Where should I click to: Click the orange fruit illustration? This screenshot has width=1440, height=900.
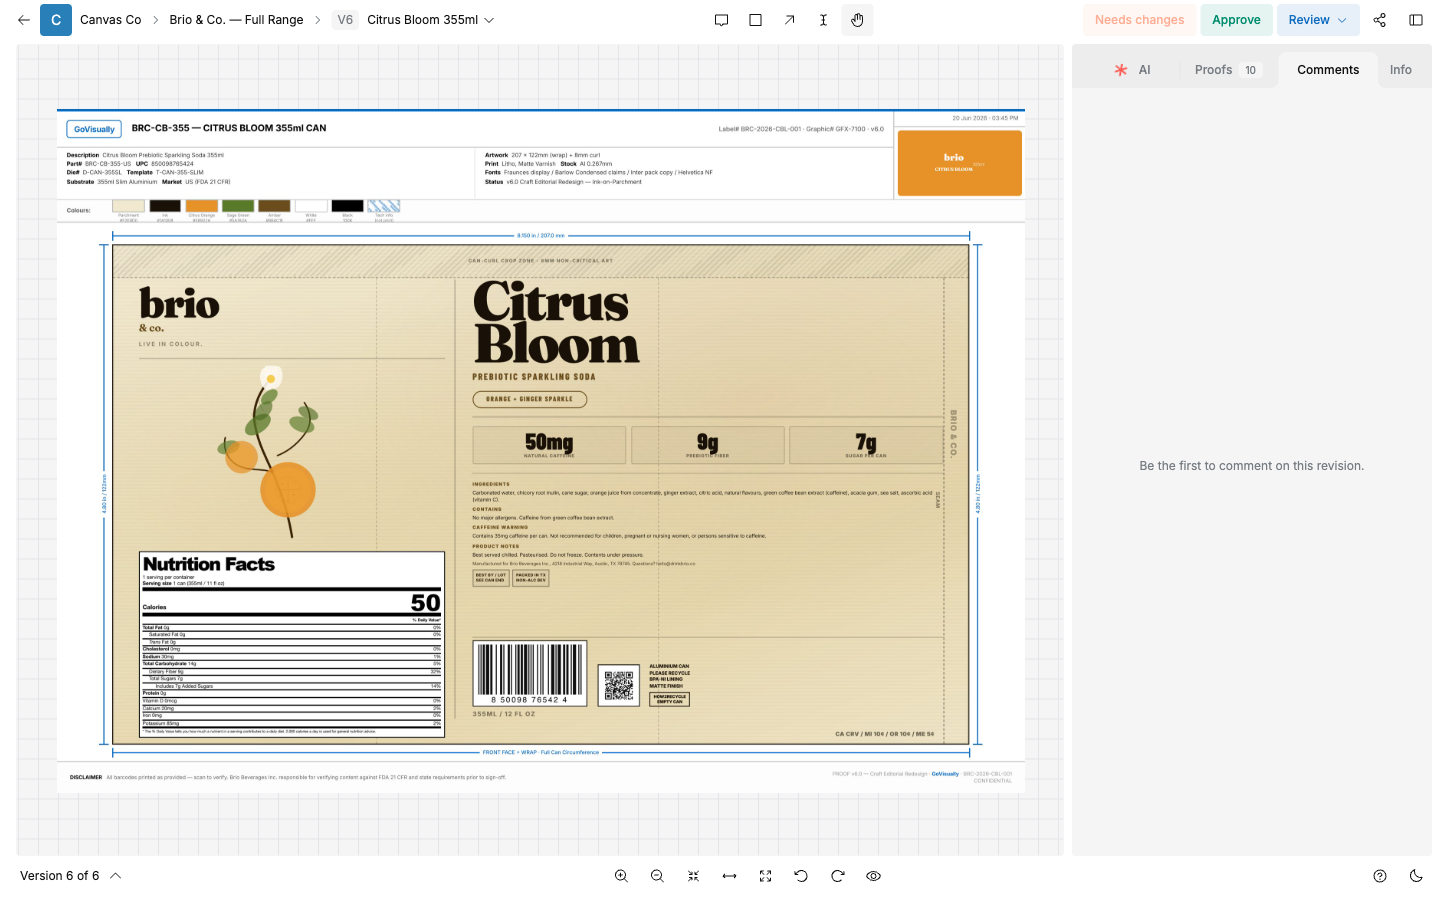click(288, 489)
